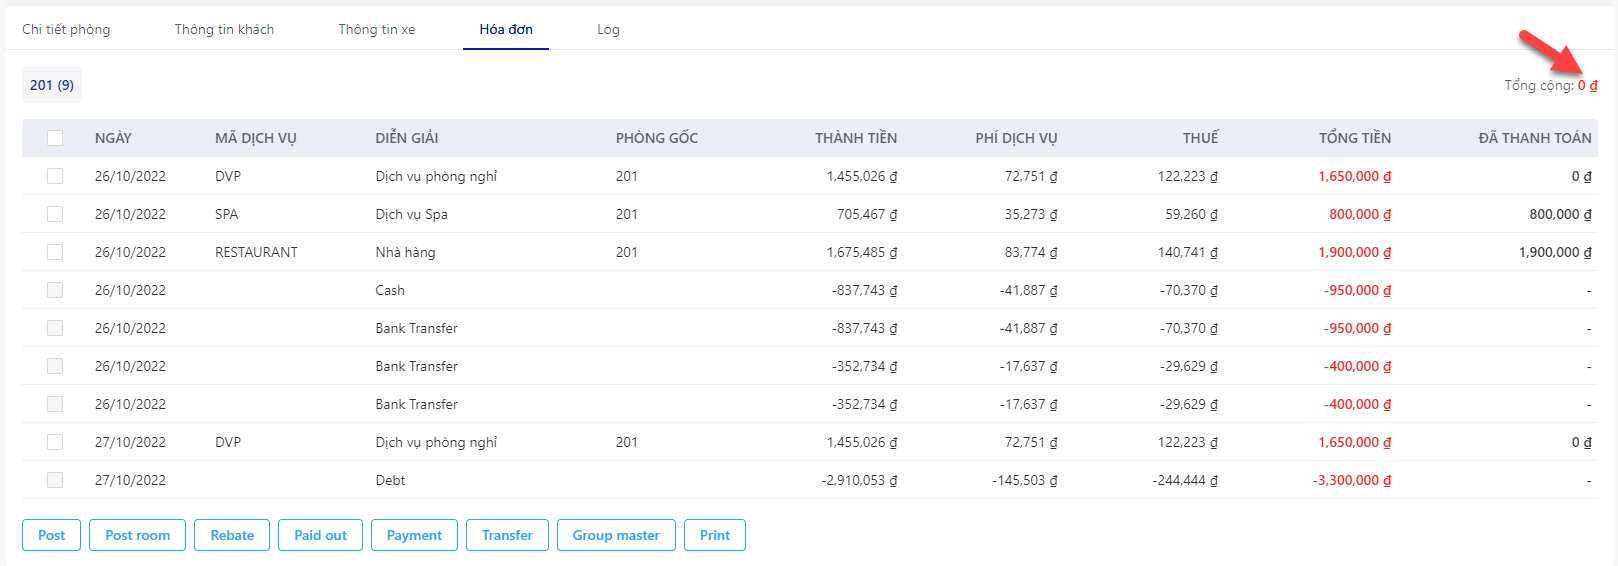
Task: Click the Transfer button
Action: click(x=507, y=535)
